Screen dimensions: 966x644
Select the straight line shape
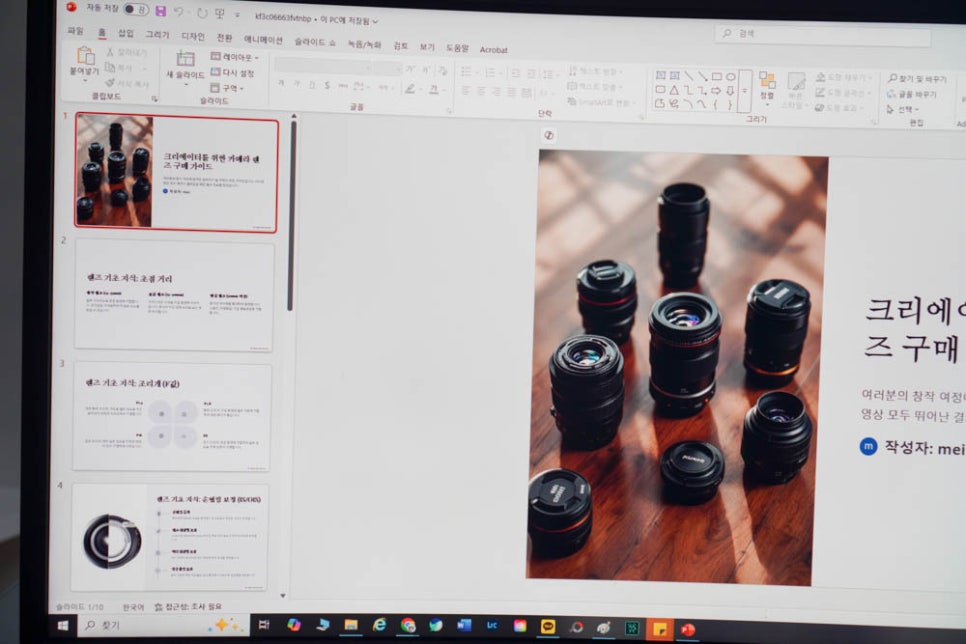pyautogui.click(x=688, y=76)
